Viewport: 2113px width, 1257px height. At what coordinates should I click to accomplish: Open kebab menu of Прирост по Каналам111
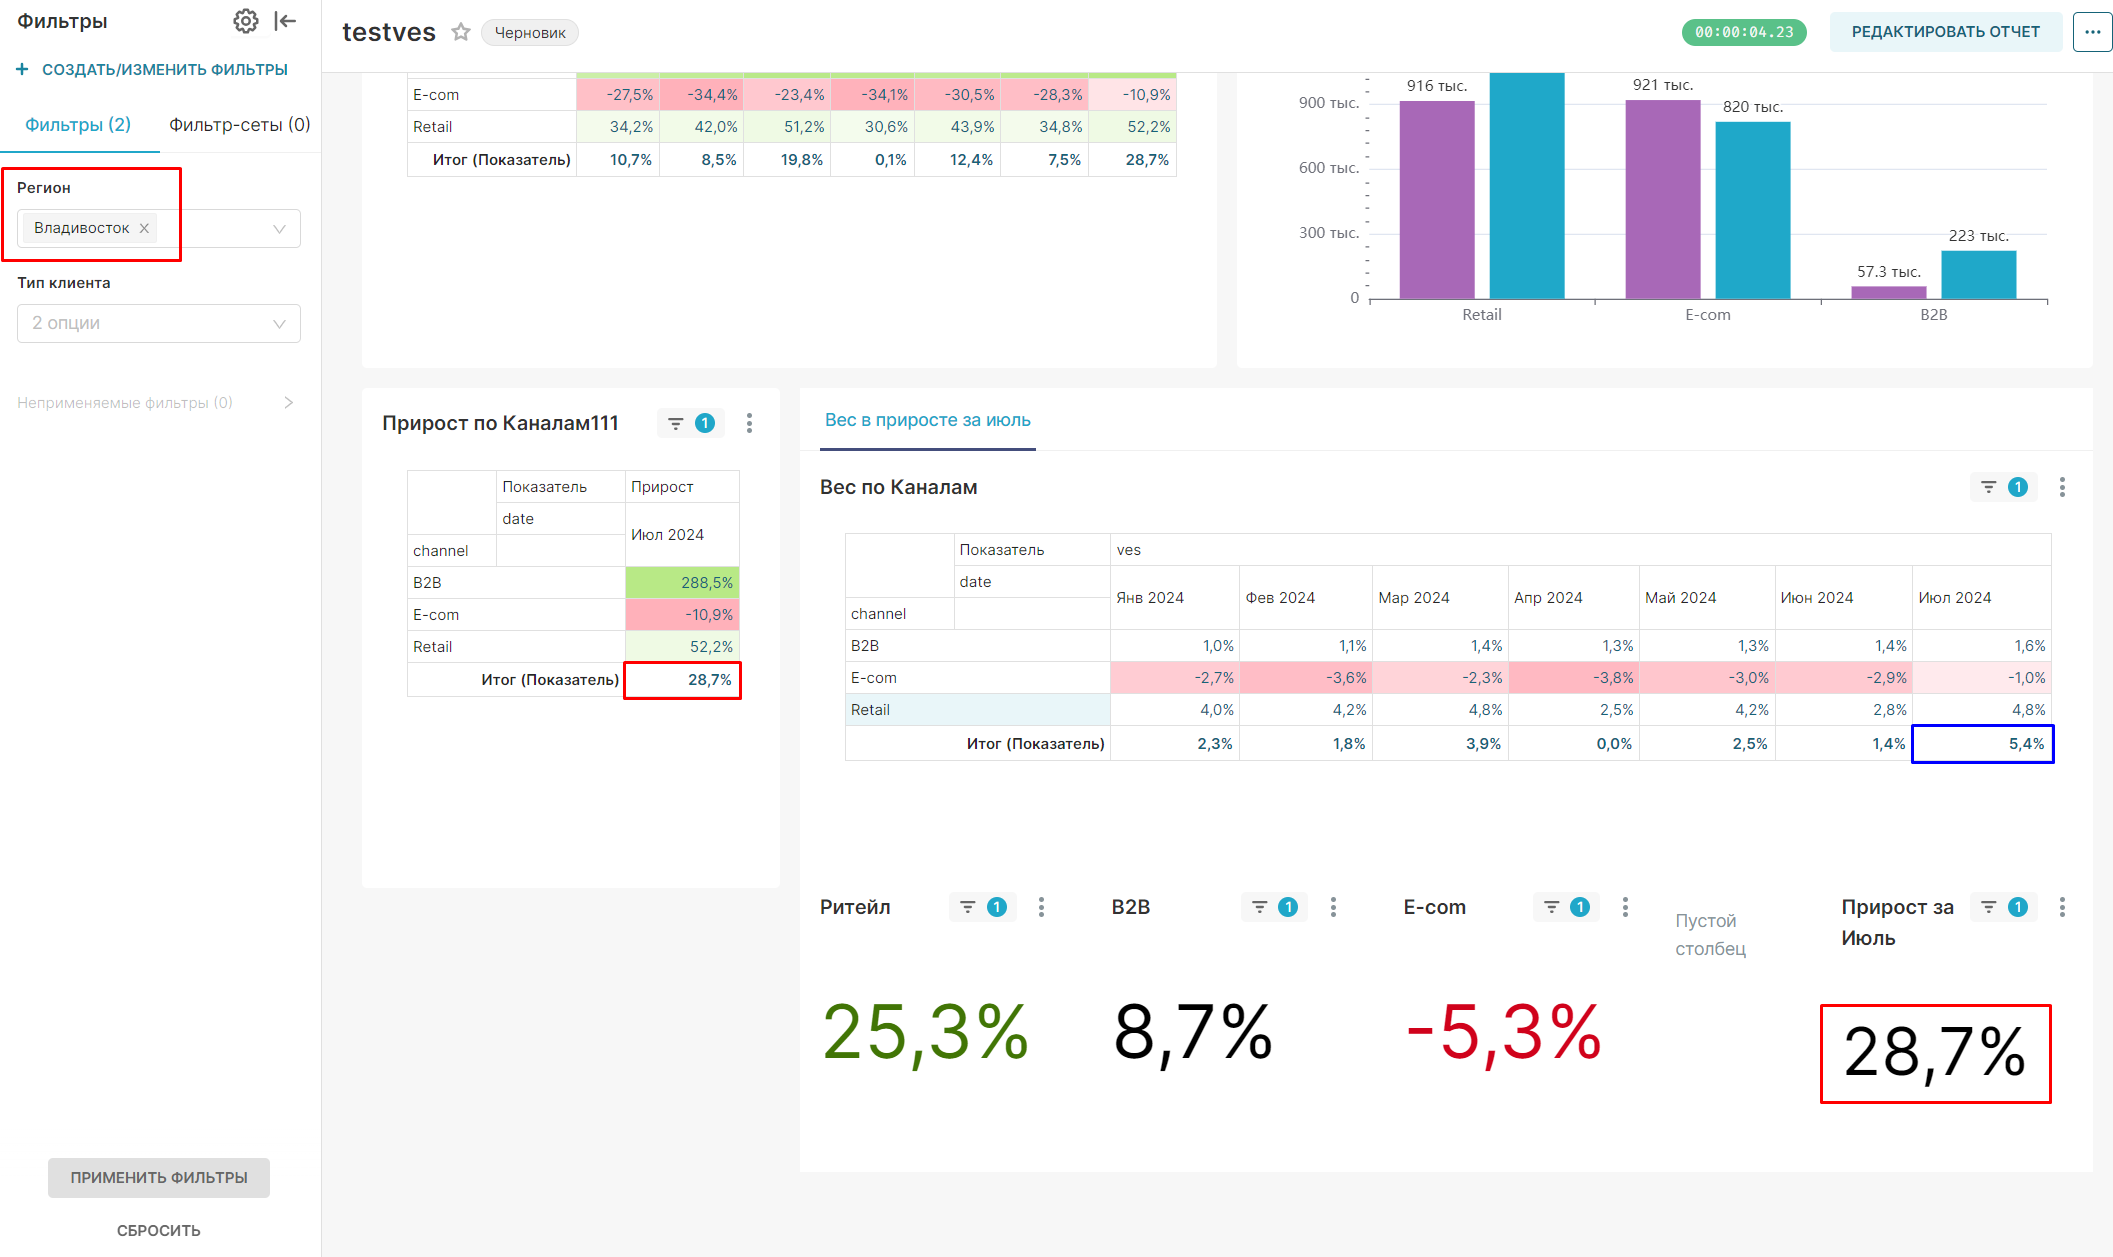pyautogui.click(x=749, y=423)
